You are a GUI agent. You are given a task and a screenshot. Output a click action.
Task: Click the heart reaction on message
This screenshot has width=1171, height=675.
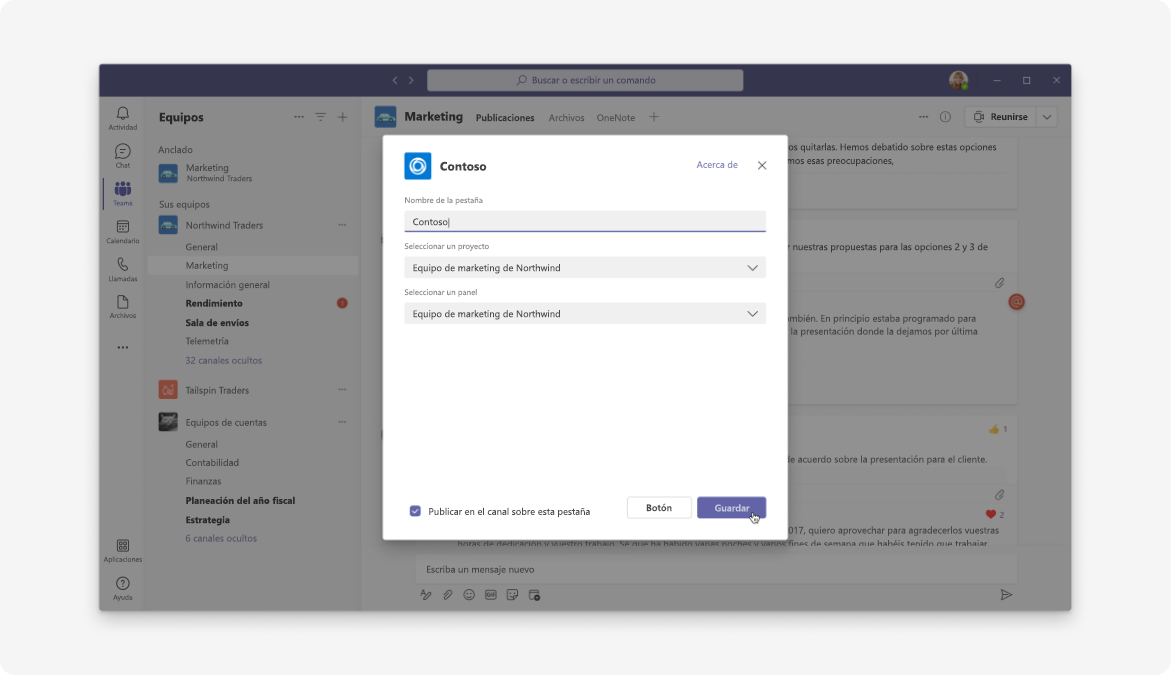click(991, 514)
